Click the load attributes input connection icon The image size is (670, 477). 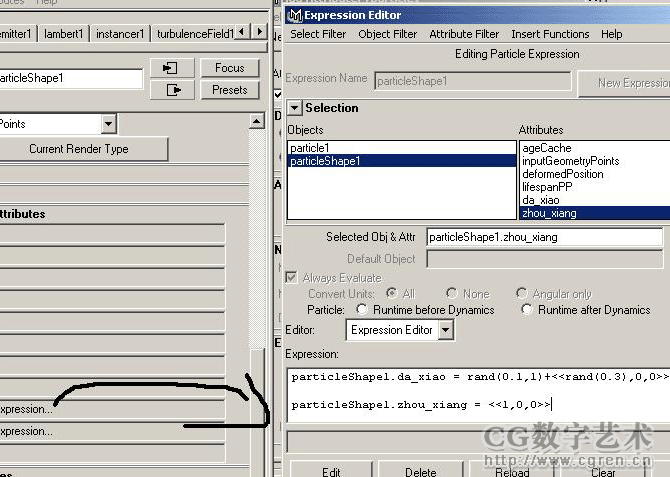tap(172, 68)
